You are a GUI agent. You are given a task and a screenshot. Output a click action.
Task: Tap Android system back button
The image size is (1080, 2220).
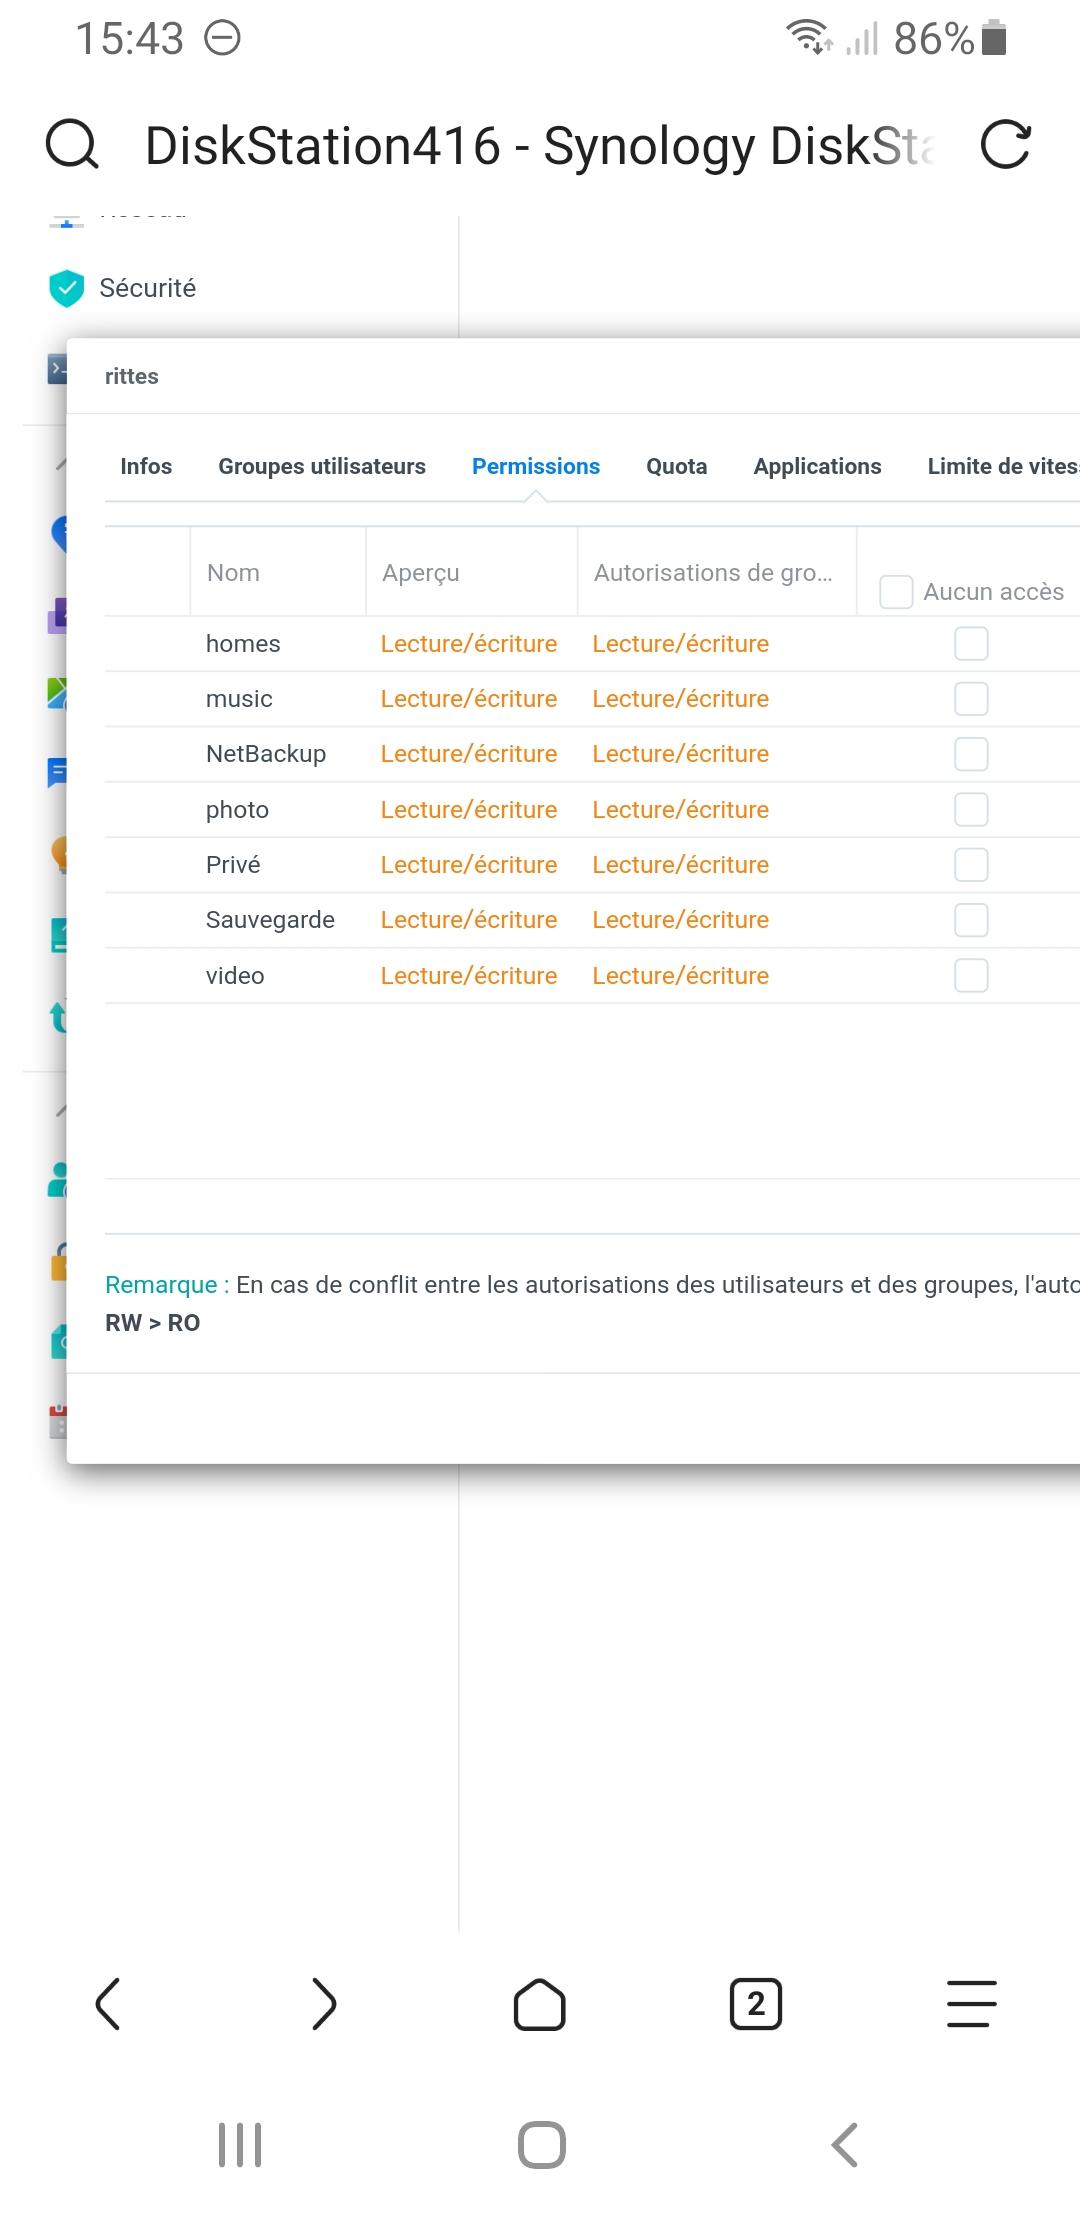pyautogui.click(x=845, y=2145)
